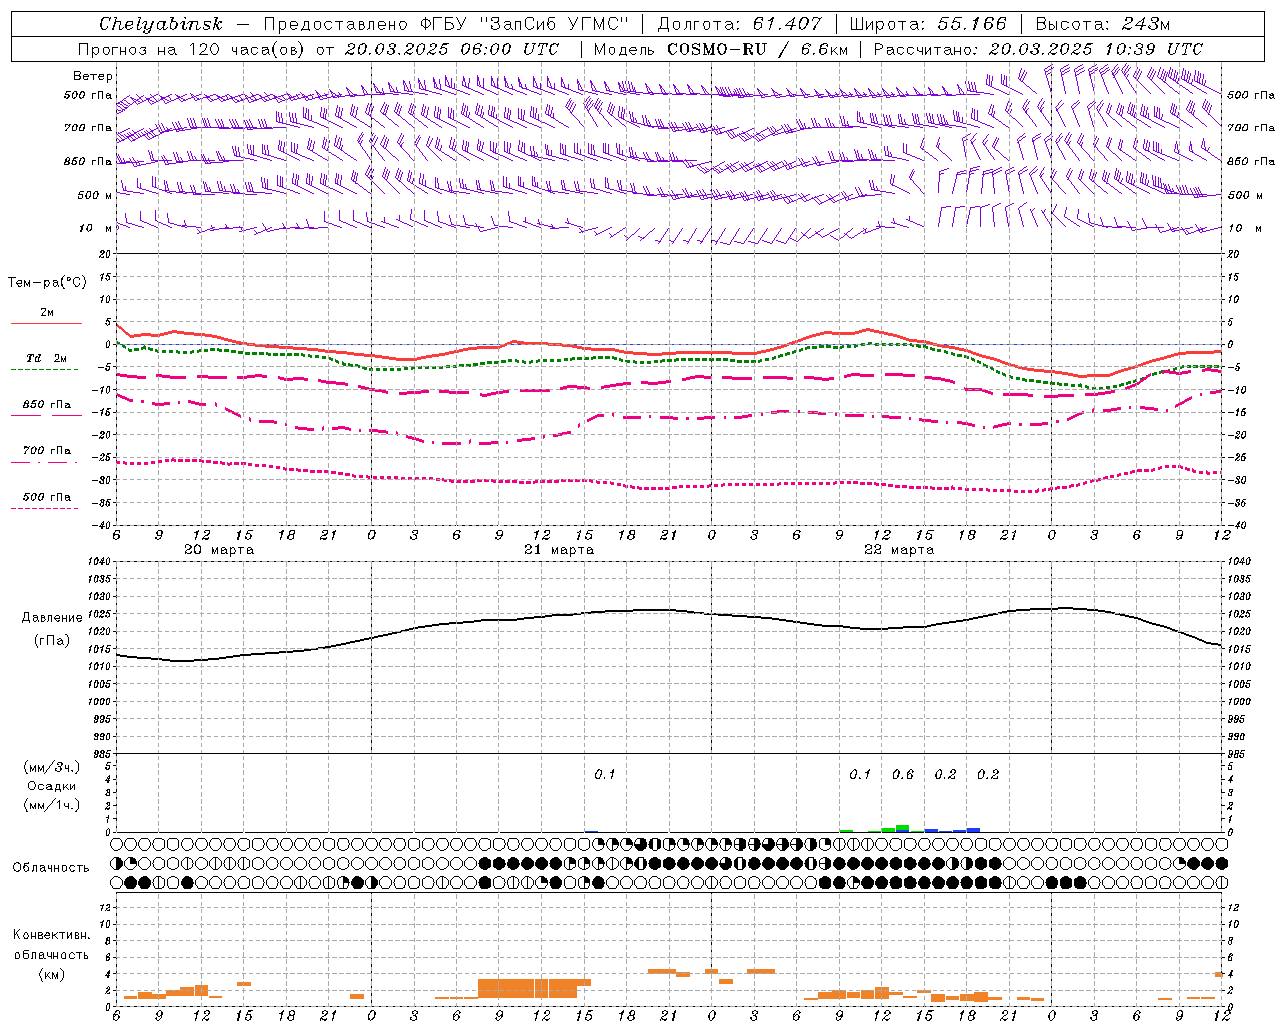Select the Высота: 243м elevation text
Image resolution: width=1280 pixels, height=1024 pixels.
pos(1103,24)
